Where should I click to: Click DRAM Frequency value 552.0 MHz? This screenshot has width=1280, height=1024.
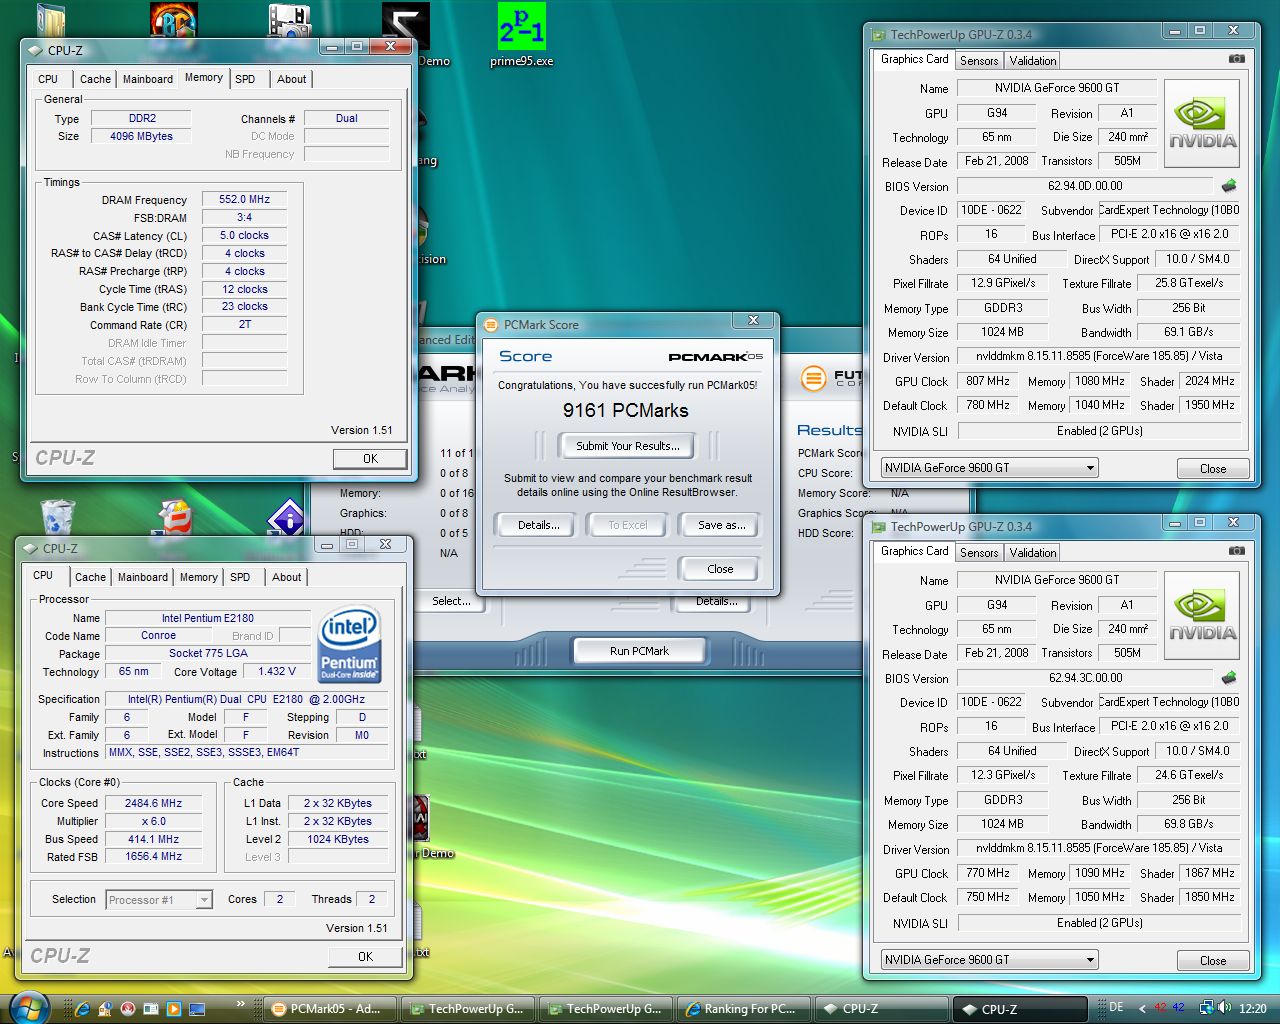pos(244,199)
